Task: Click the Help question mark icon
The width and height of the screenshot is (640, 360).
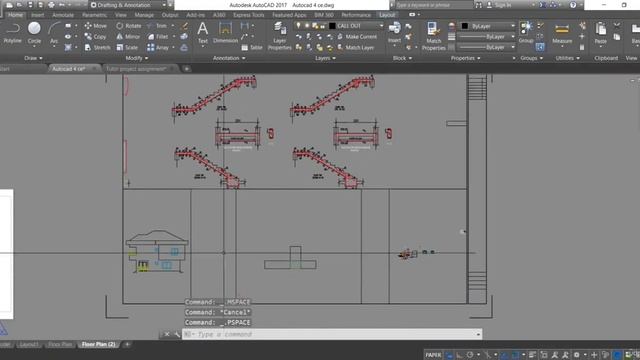Action: 573,5
